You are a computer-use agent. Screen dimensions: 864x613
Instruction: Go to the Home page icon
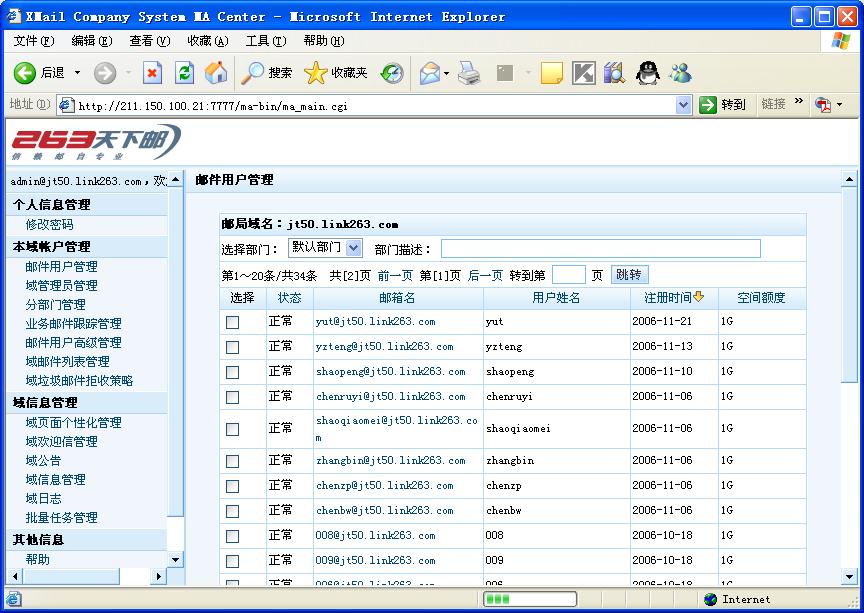tap(216, 73)
